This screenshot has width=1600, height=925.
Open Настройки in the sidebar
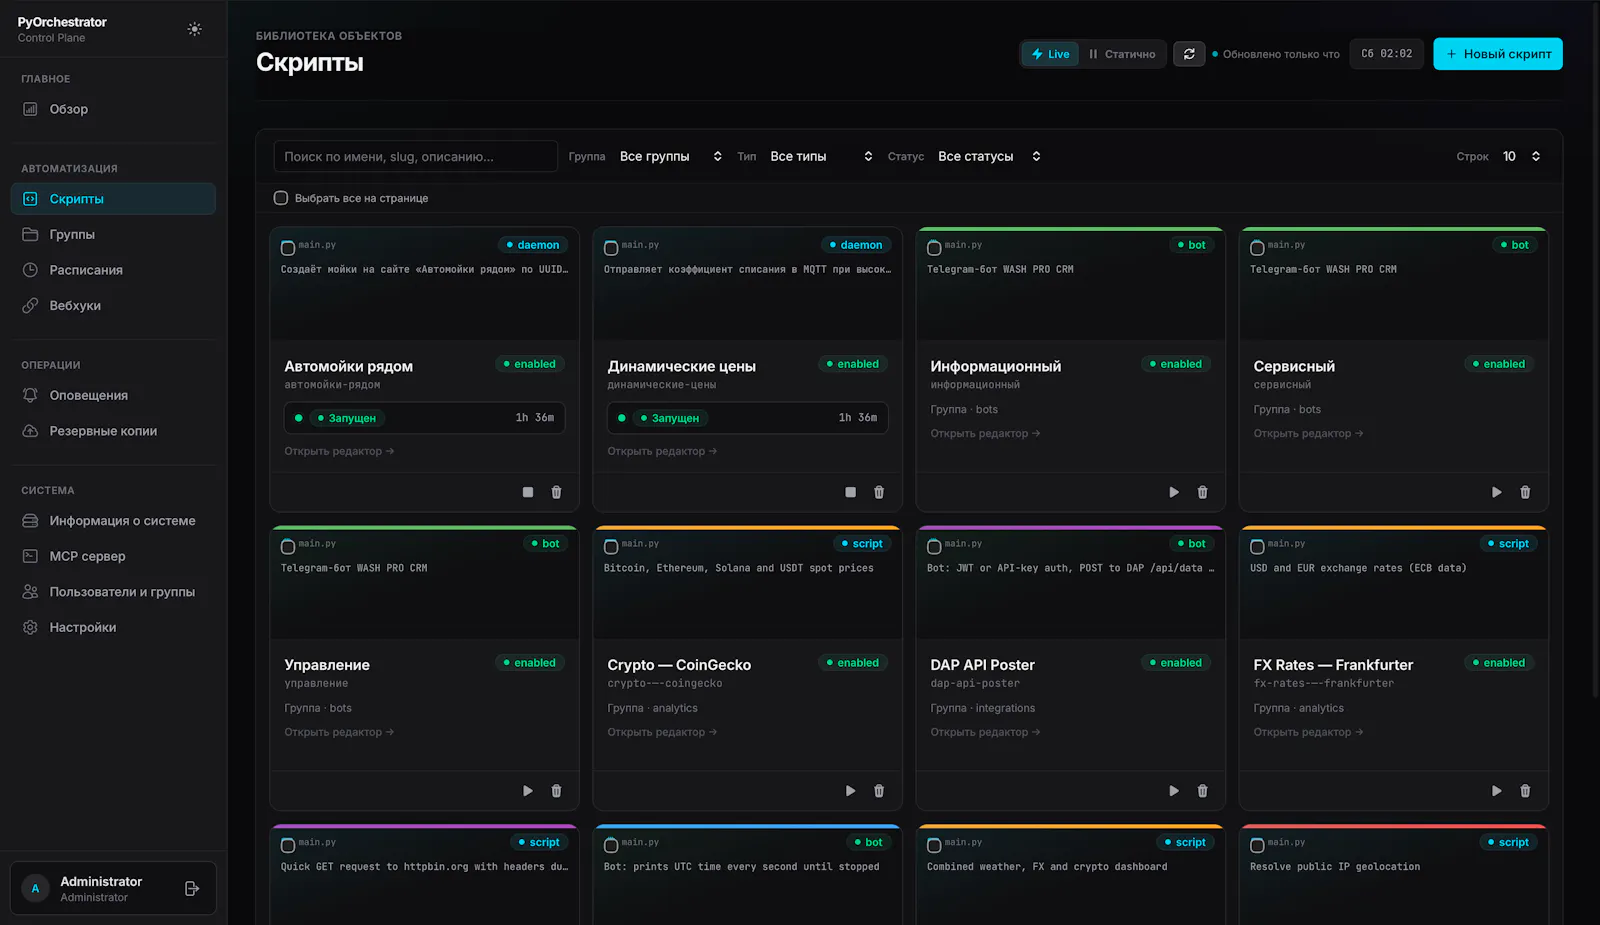click(113, 627)
